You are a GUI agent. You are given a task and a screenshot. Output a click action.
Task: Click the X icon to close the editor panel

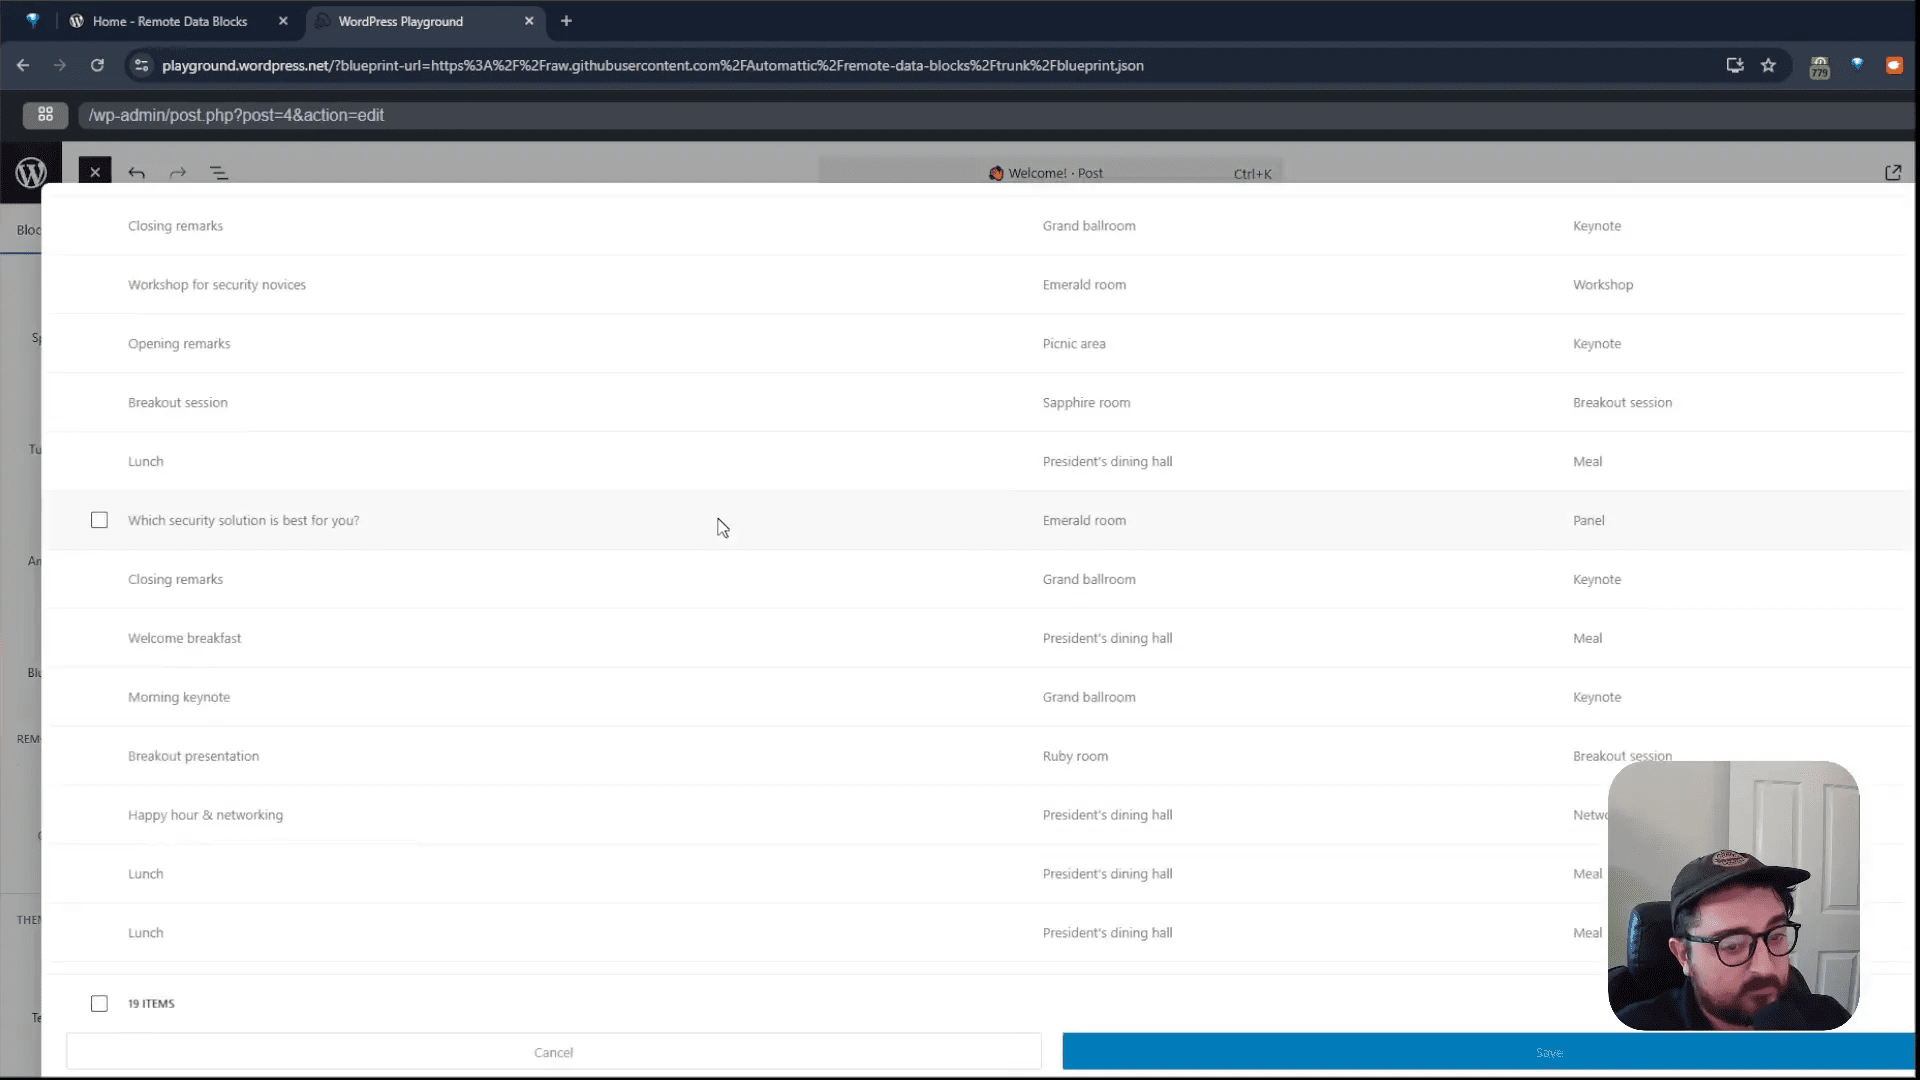pyautogui.click(x=95, y=171)
